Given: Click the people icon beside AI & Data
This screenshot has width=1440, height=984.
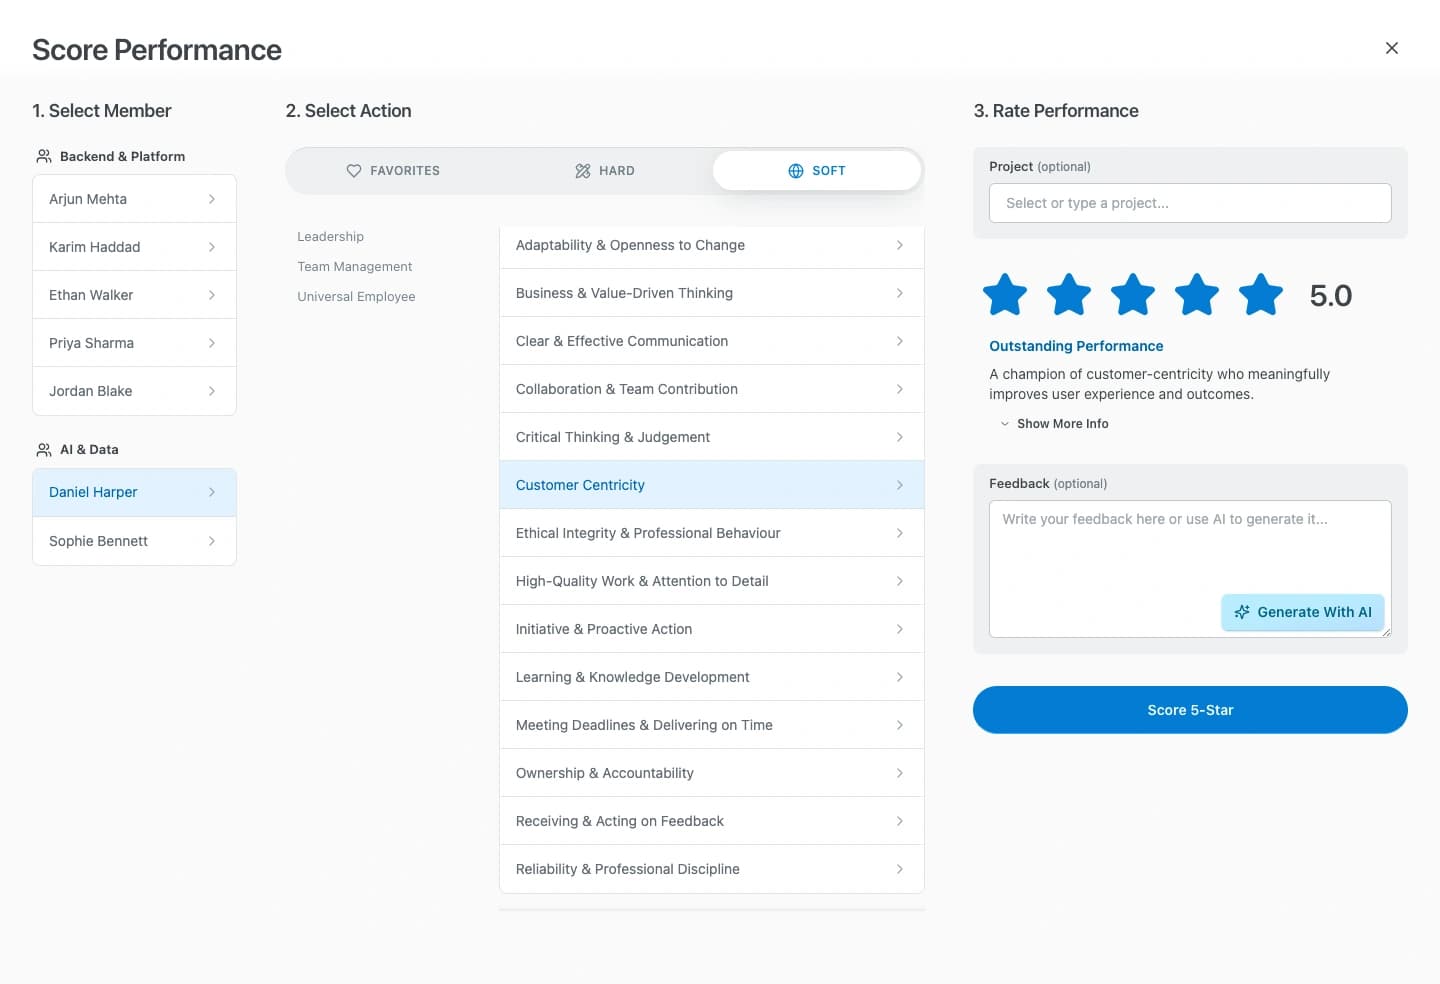Looking at the screenshot, I should (43, 449).
